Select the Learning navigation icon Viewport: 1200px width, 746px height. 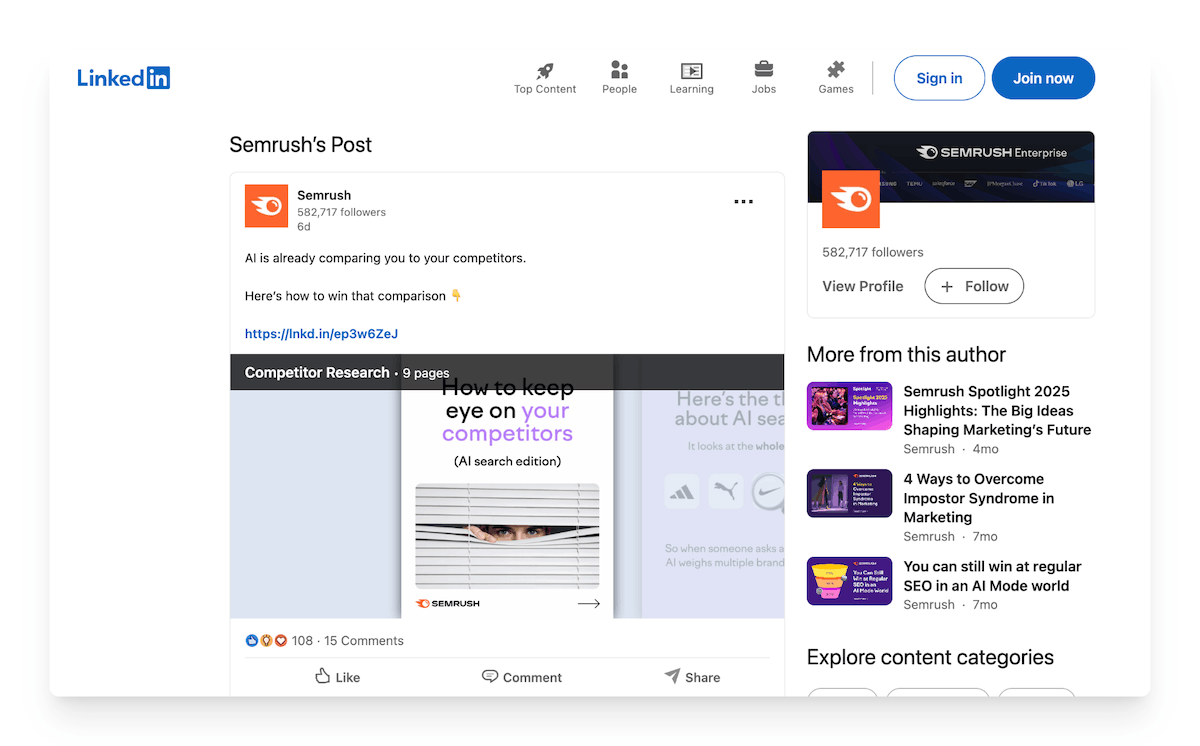pos(691,70)
